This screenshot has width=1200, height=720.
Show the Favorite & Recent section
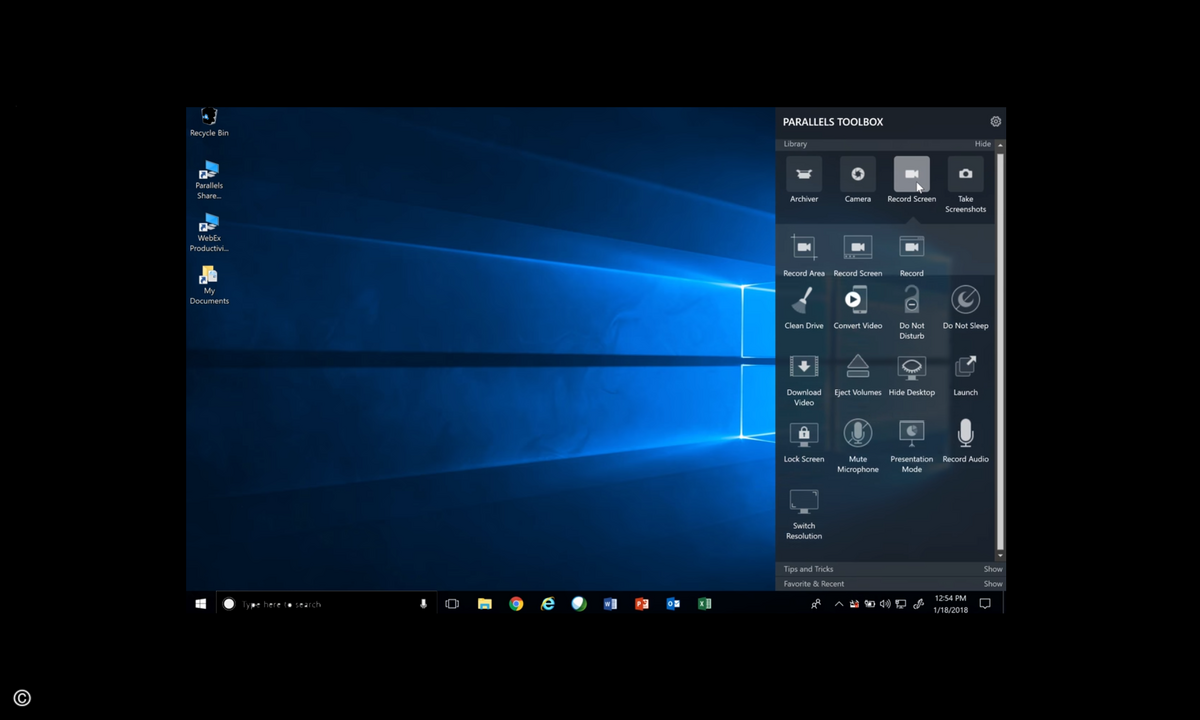(993, 584)
